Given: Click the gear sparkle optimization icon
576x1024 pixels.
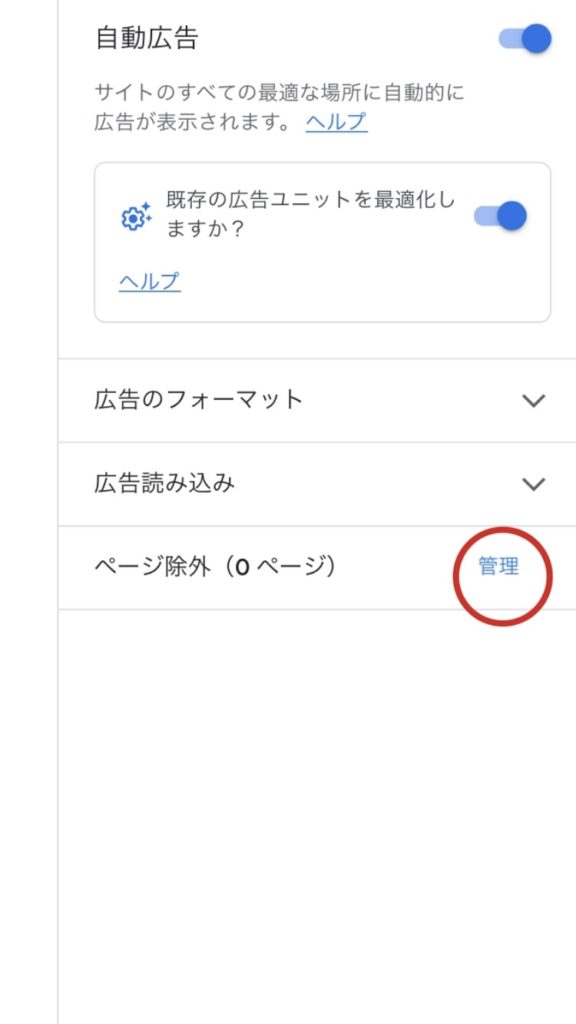Looking at the screenshot, I should click(136, 216).
